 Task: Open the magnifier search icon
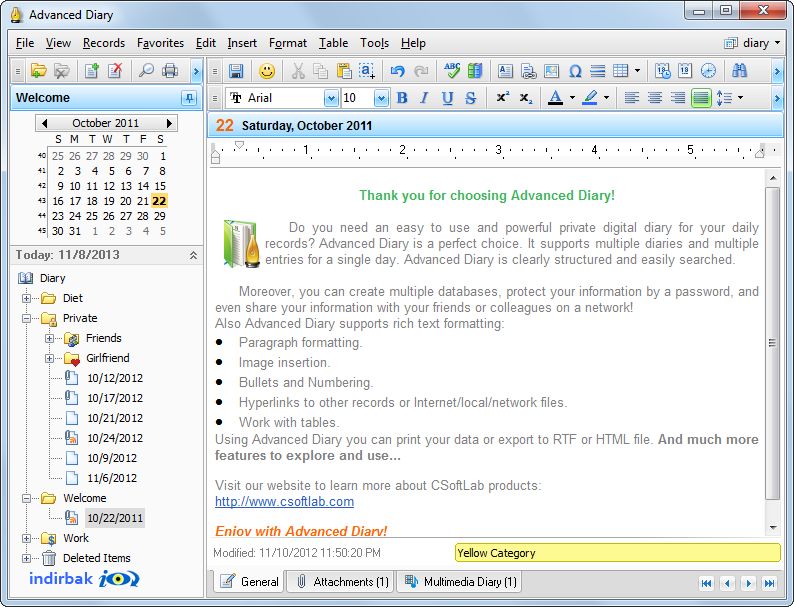tap(146, 71)
